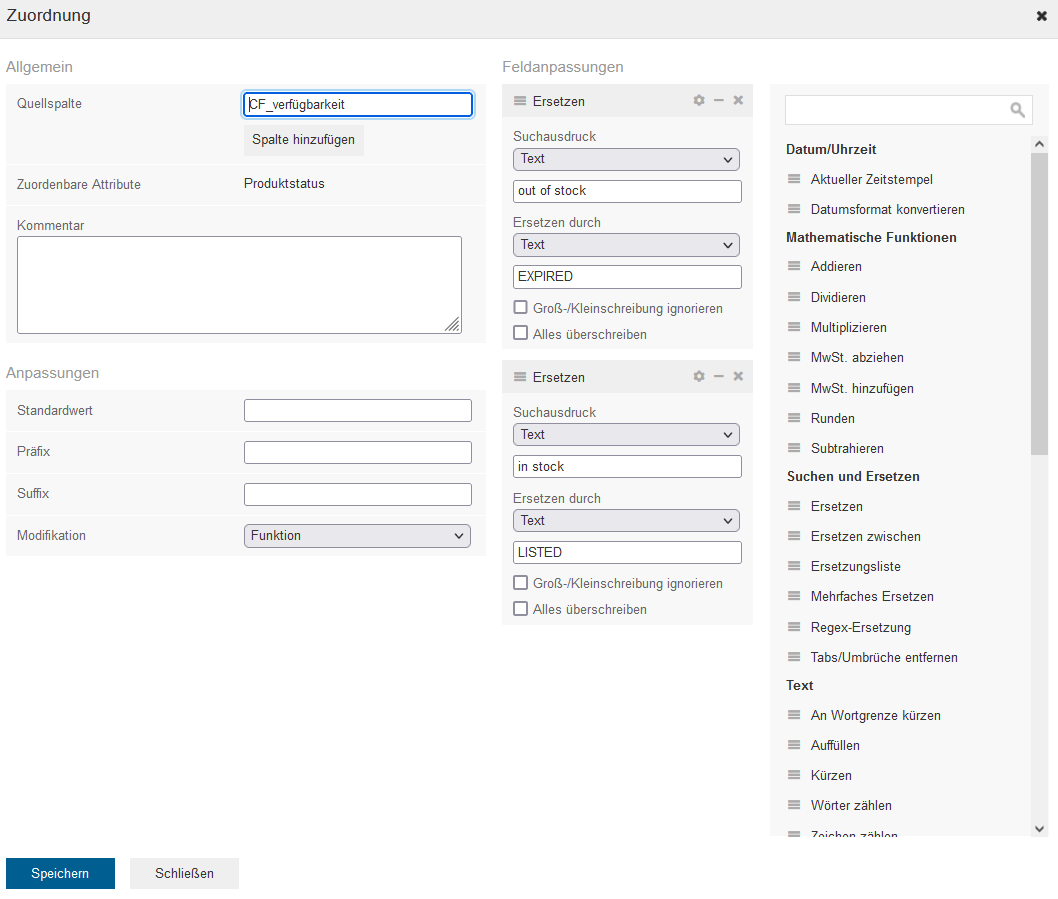Remove the second Ersetzen block (in stock)
1058x899 pixels.
pyautogui.click(x=738, y=377)
